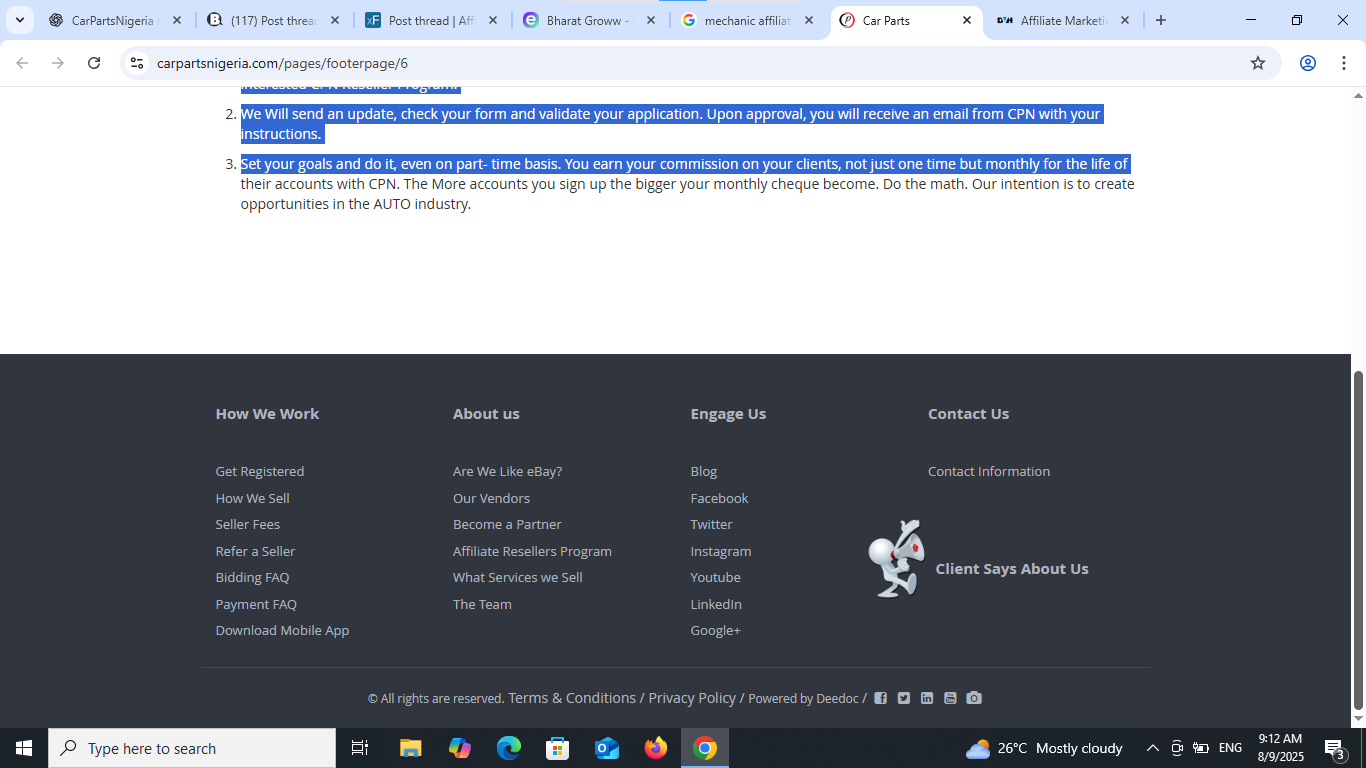This screenshot has width=1366, height=768.
Task: Click the Facebook icon in footer bar
Action: [880, 698]
